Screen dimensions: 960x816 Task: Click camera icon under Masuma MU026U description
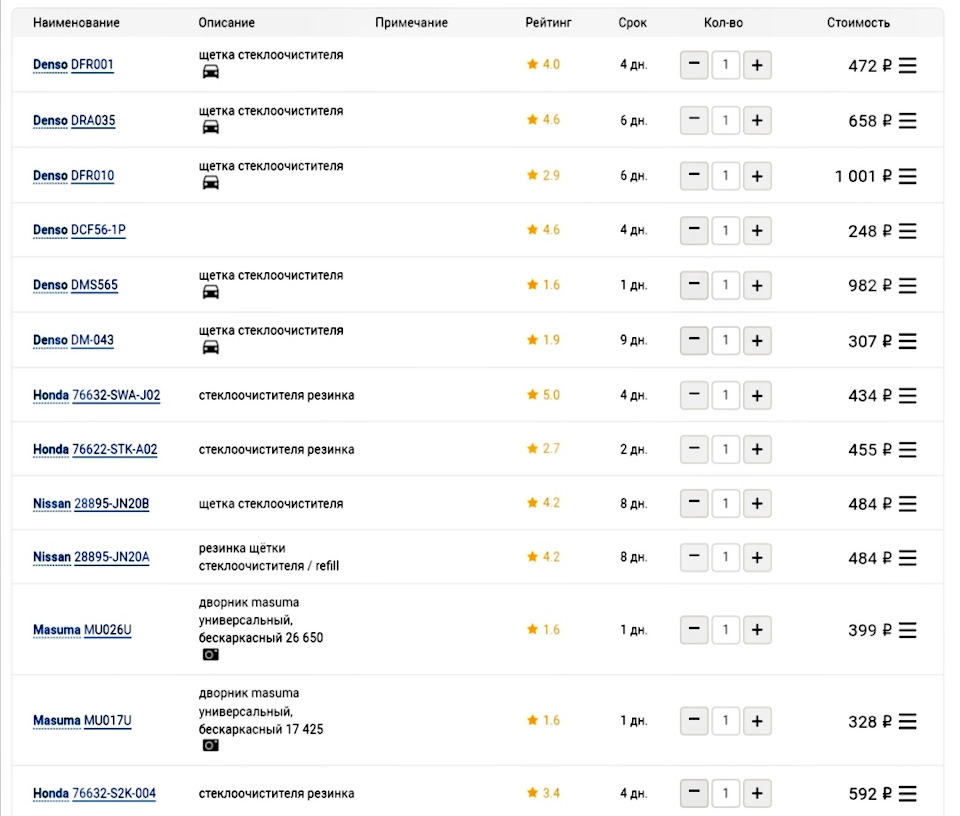coord(211,655)
